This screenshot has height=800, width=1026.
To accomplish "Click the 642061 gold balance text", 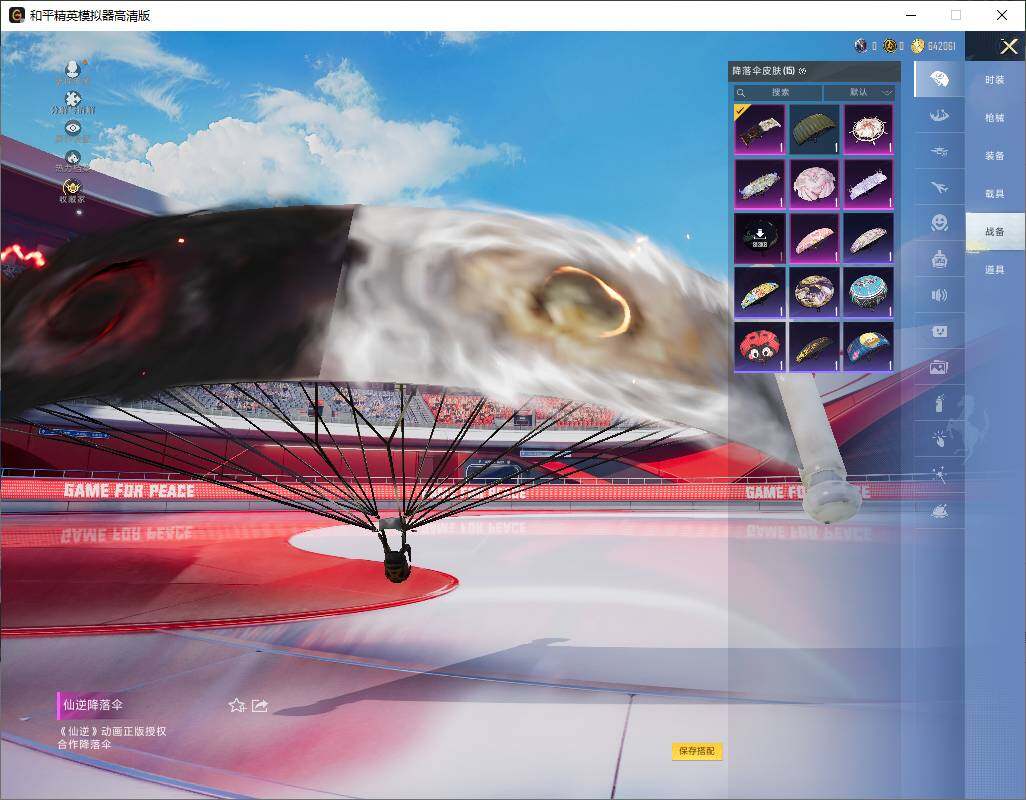I will point(942,46).
